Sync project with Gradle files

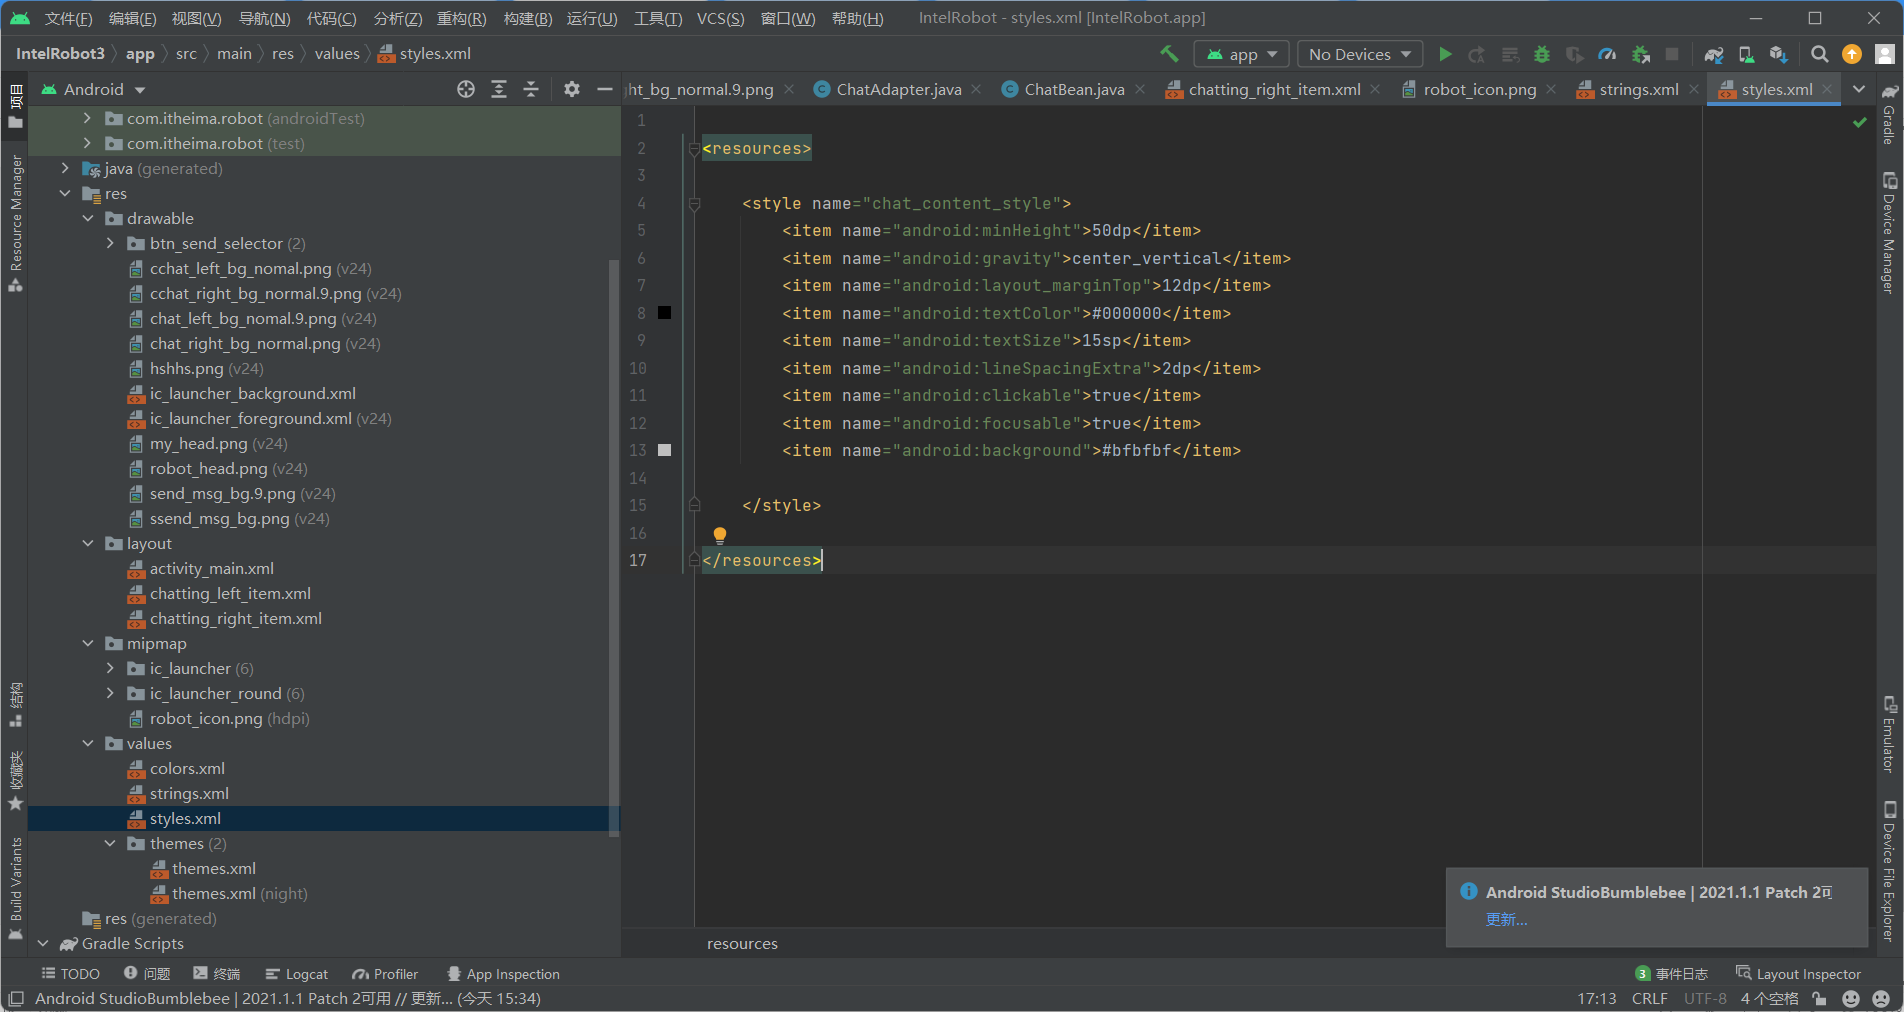point(1714,54)
